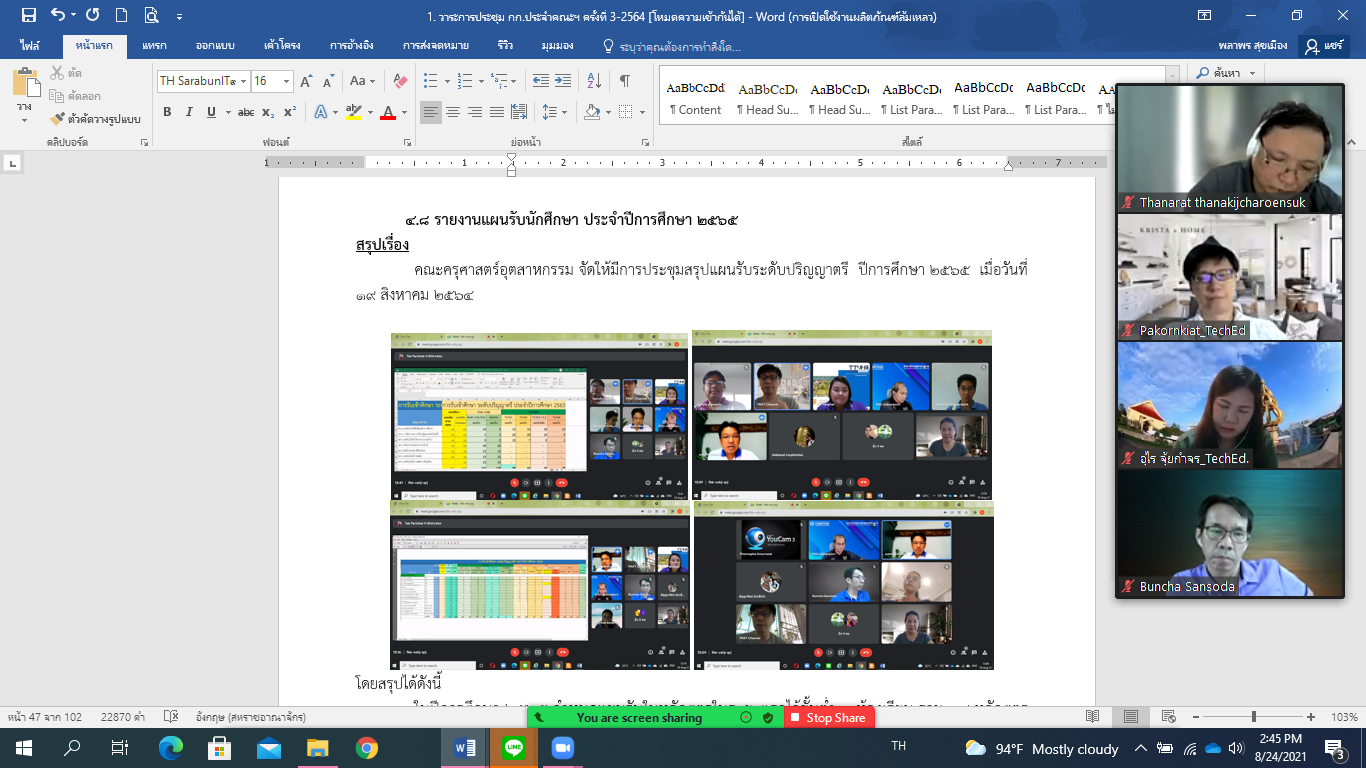The image size is (1366, 768).
Task: Switch to the เค้าโครง (Layout) tab
Action: coord(284,46)
